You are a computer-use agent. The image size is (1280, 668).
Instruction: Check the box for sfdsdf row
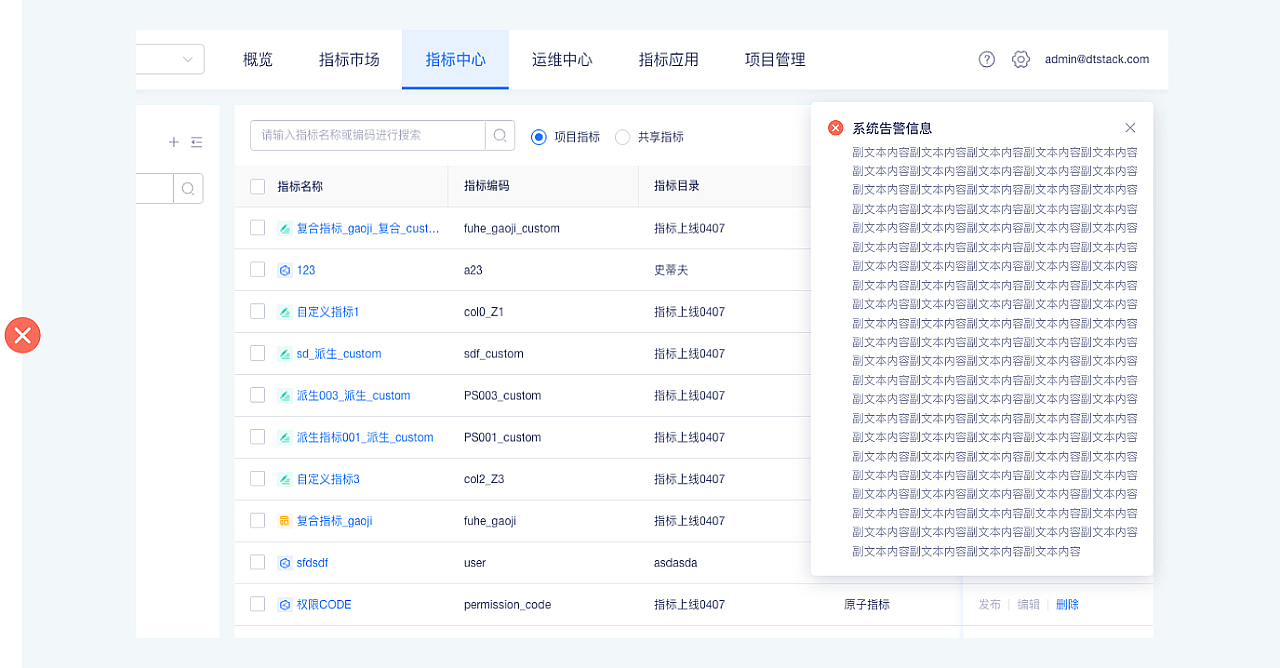coord(258,562)
